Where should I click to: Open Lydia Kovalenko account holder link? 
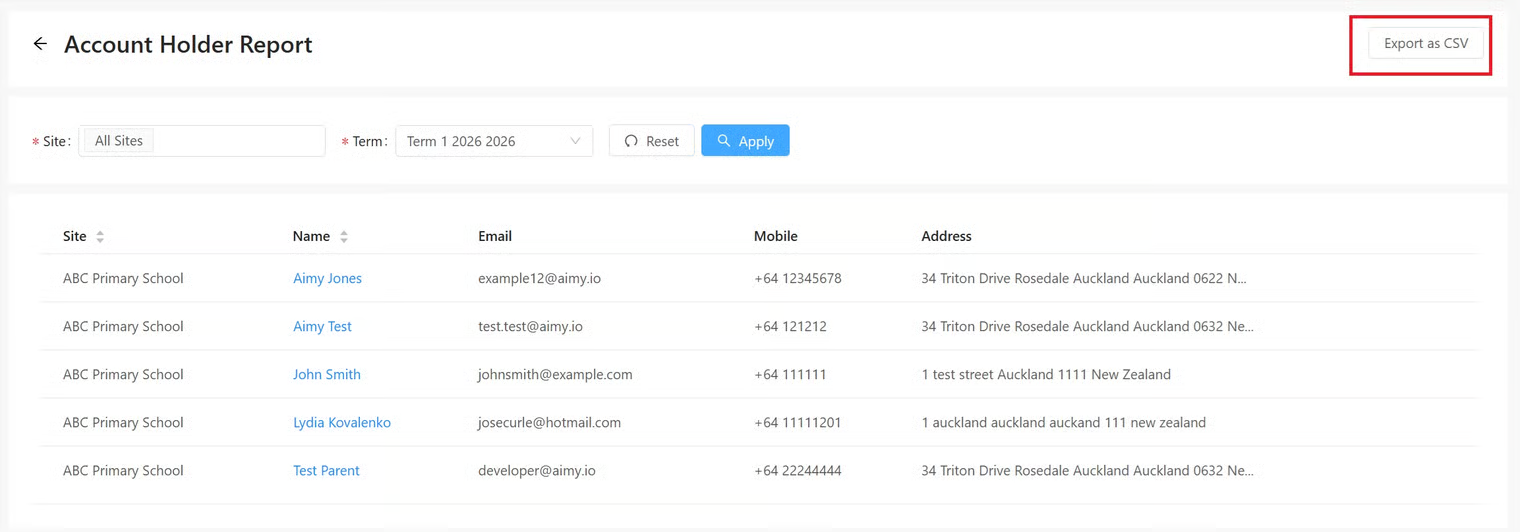coord(341,422)
